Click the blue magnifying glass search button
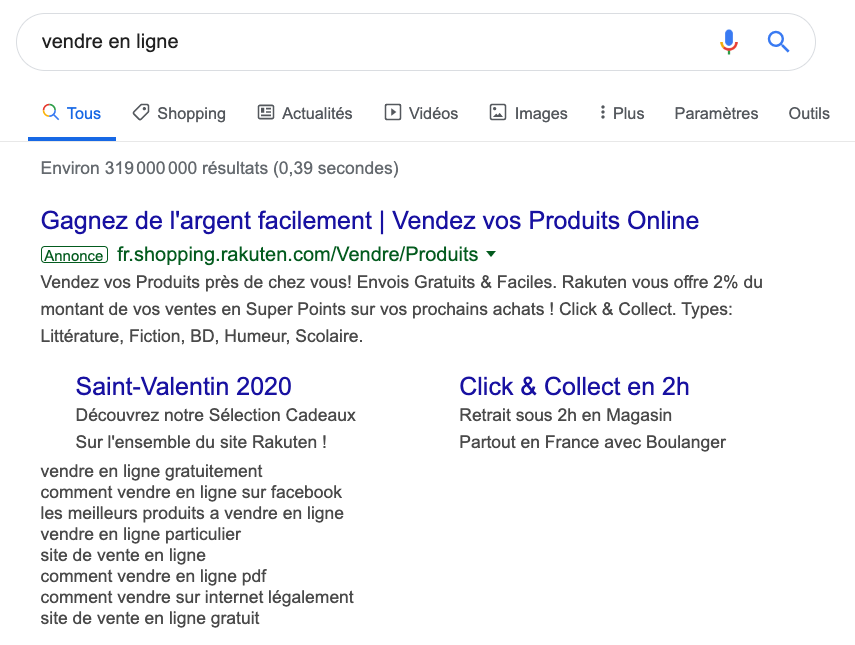 [778, 41]
